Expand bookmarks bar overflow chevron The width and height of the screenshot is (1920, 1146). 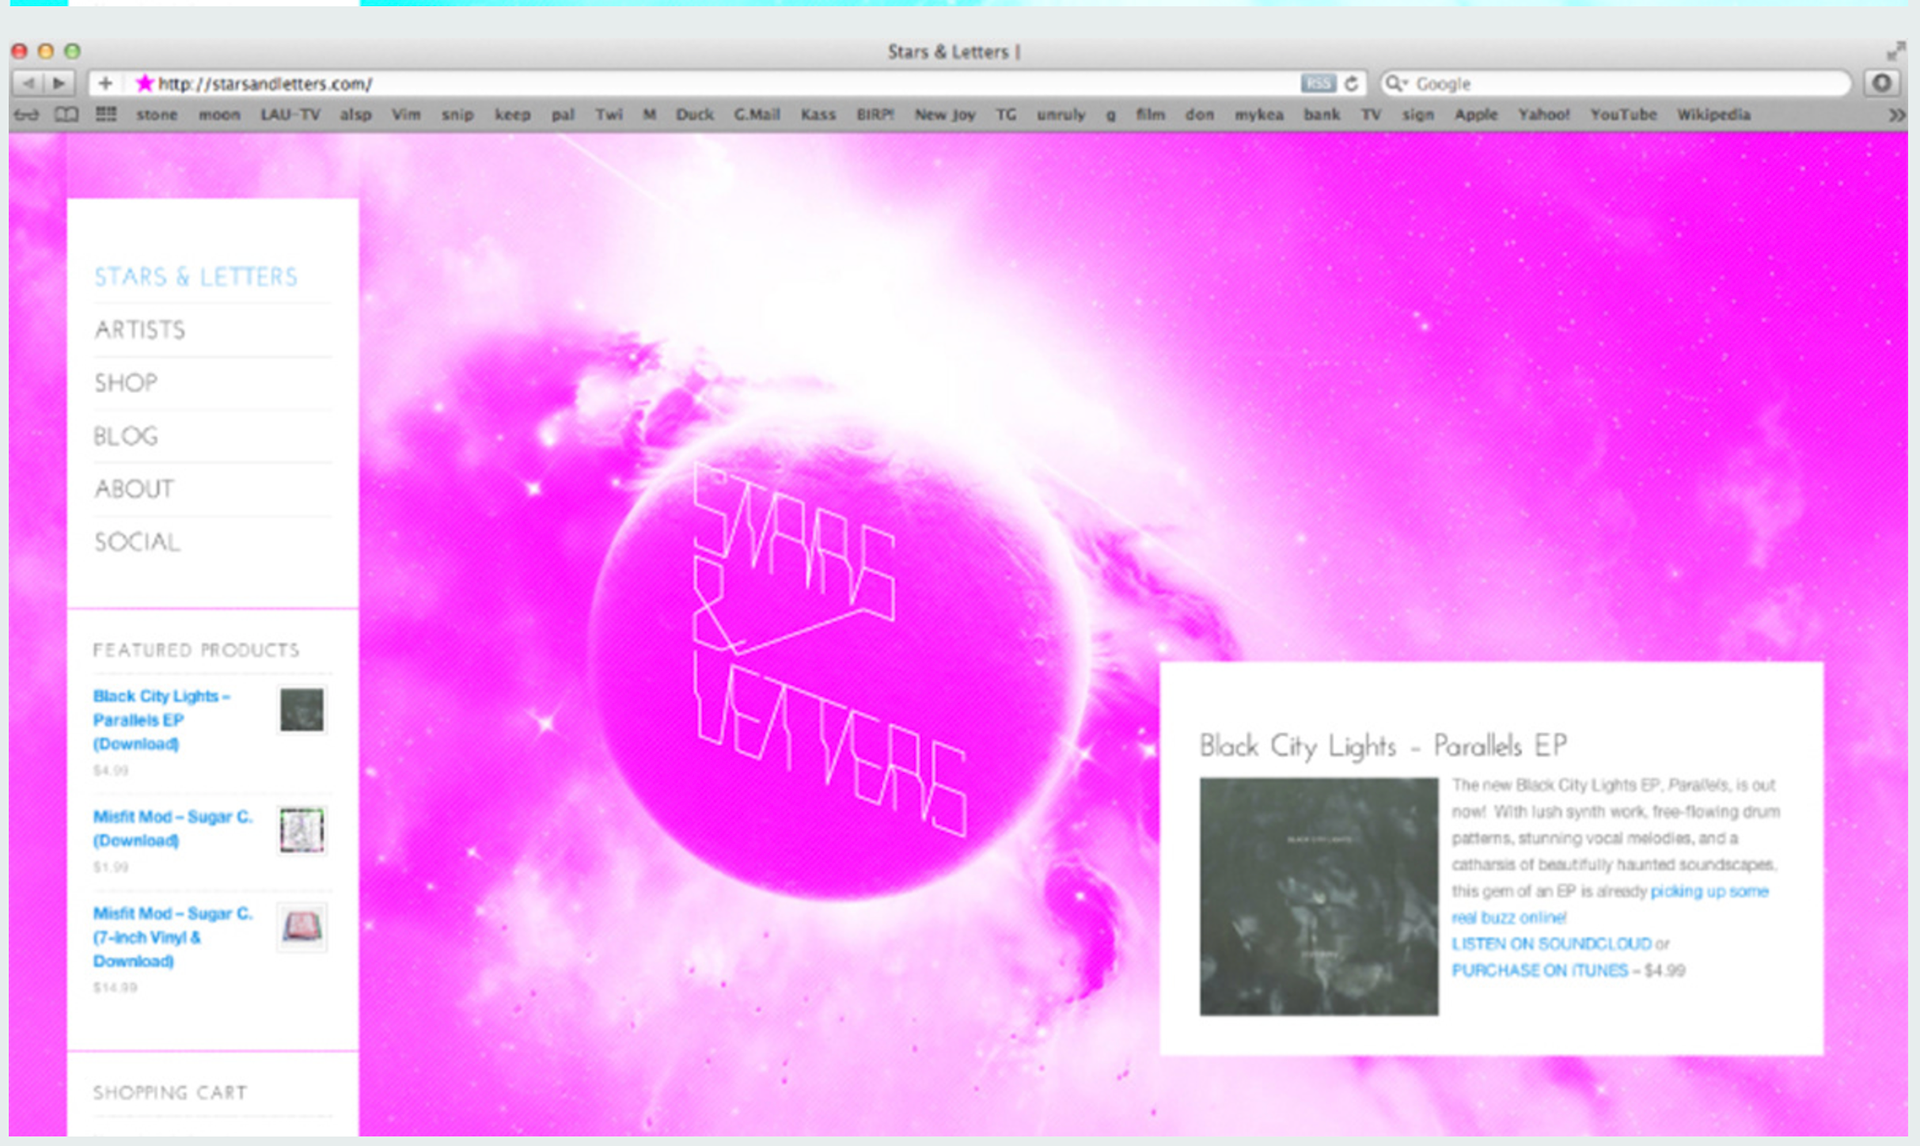(1896, 115)
